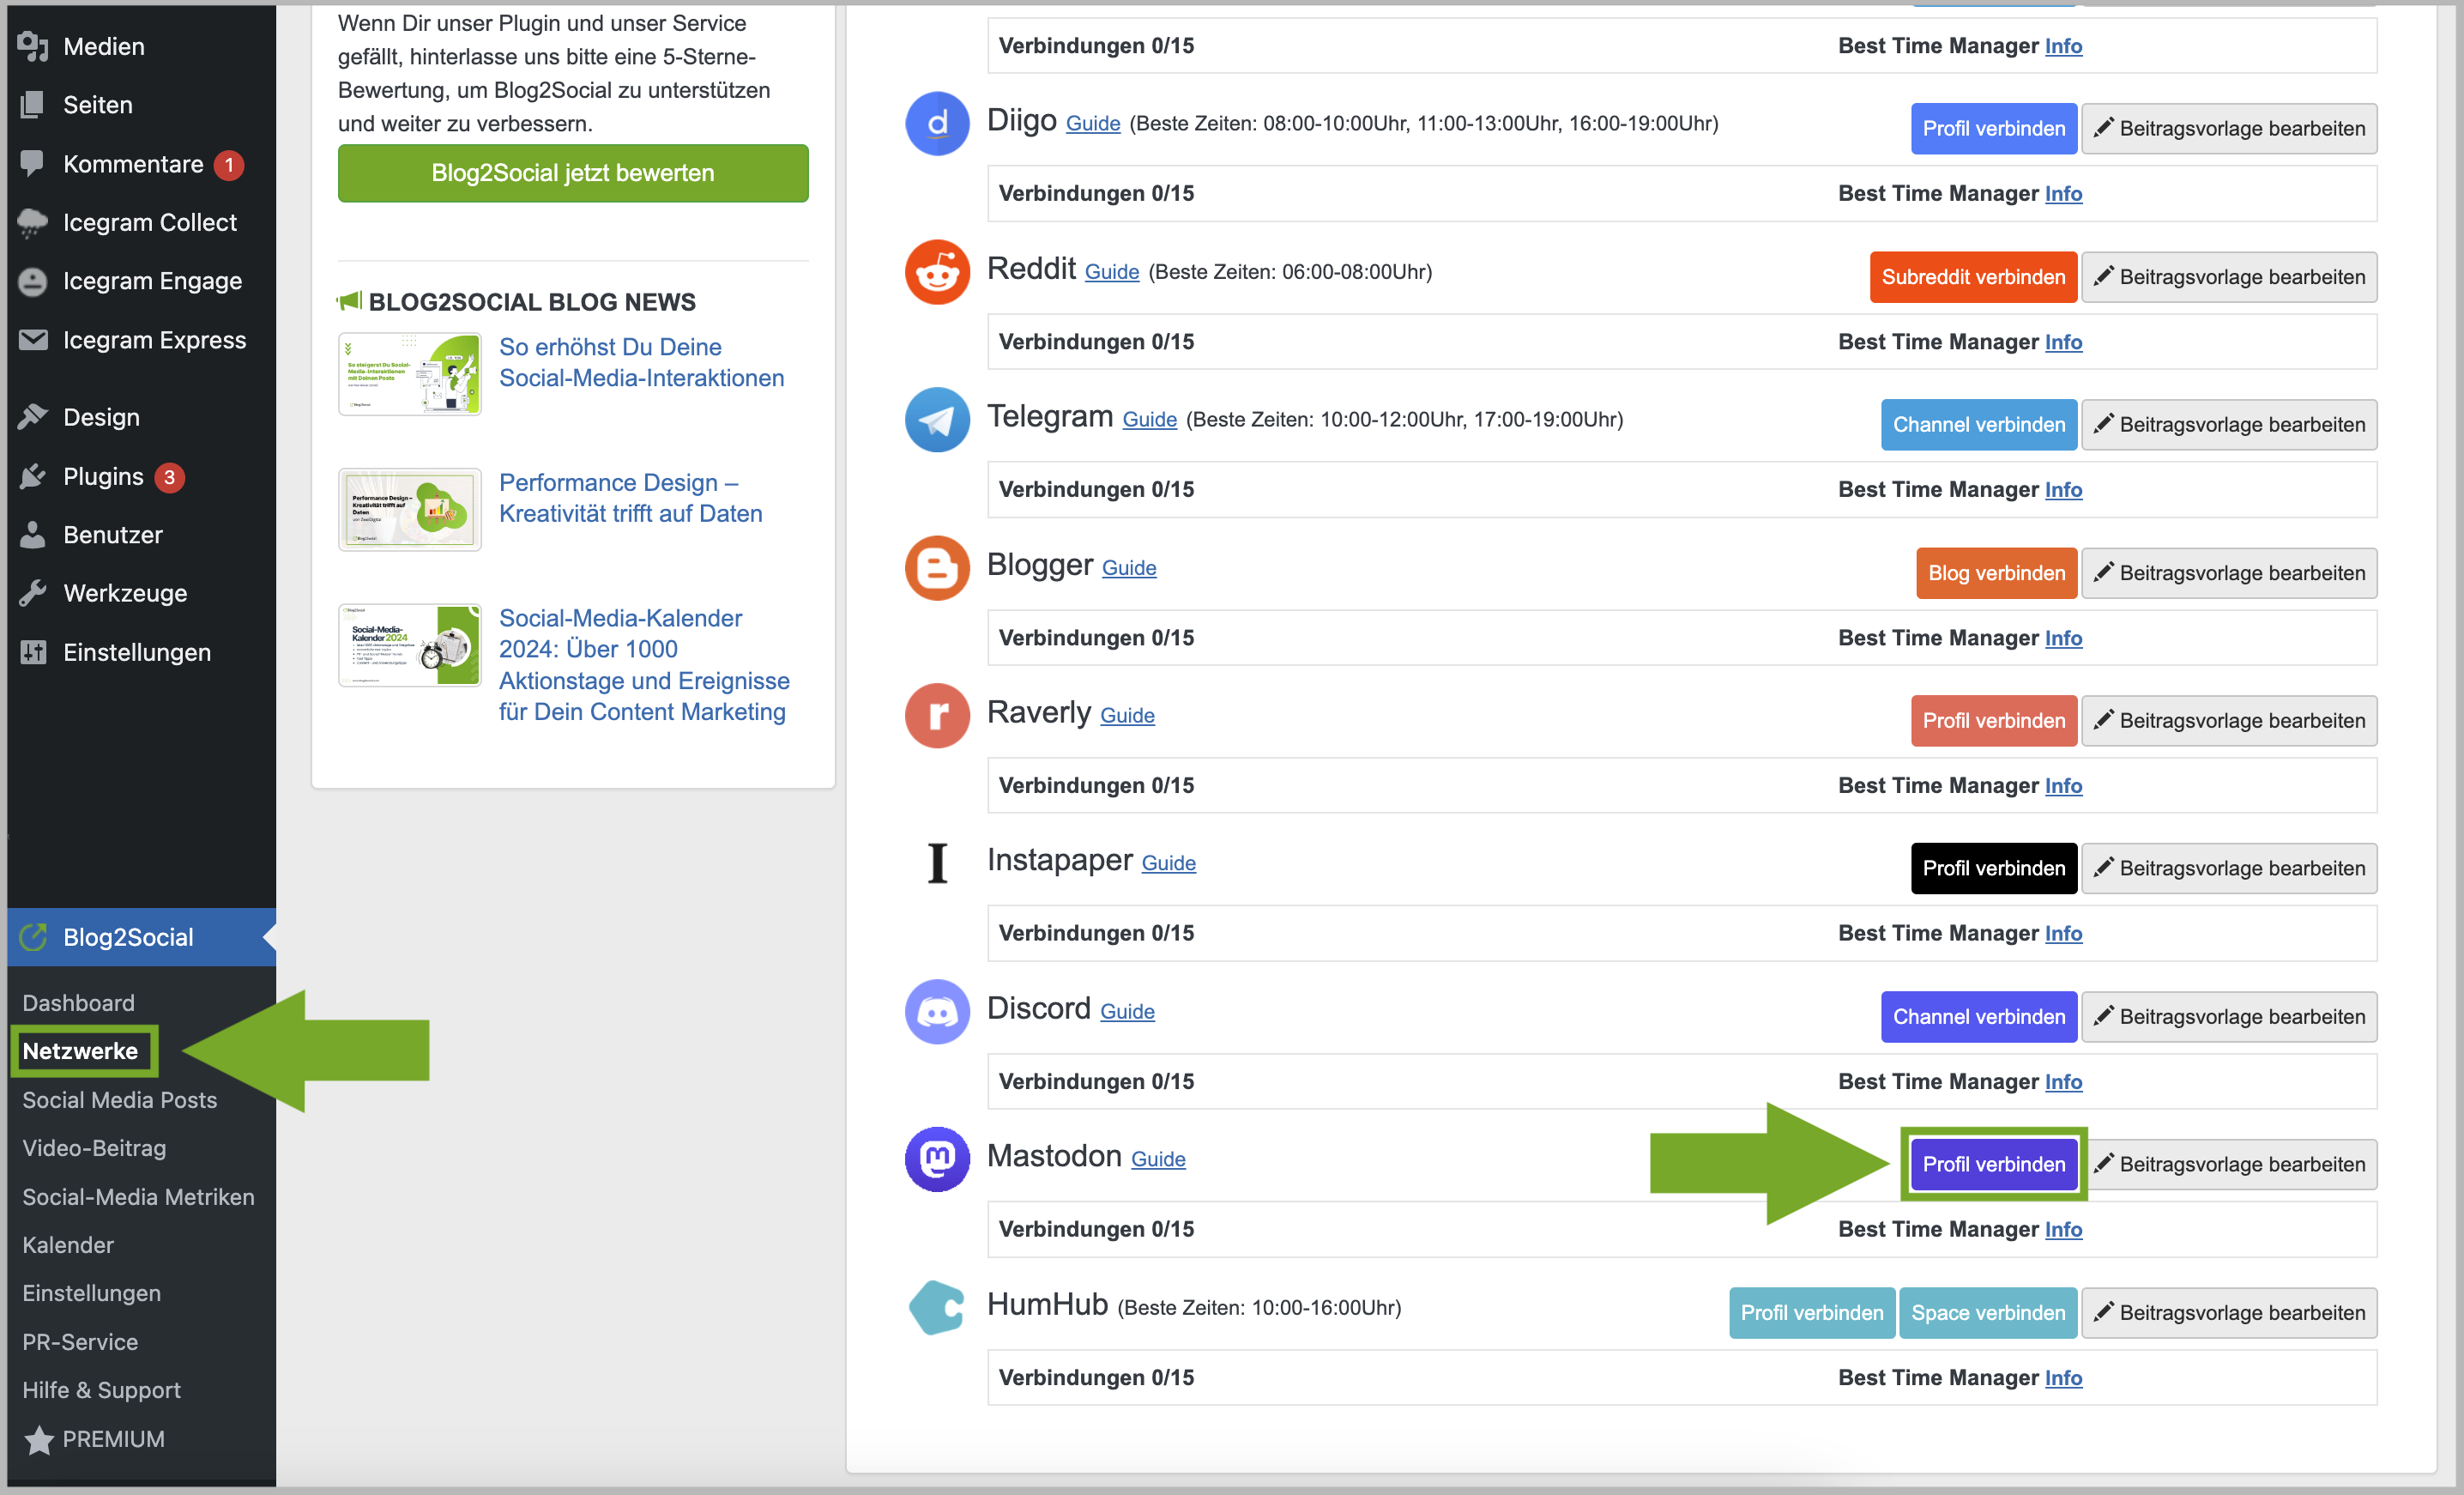The width and height of the screenshot is (2464, 1495).
Task: Click the Blogger logo icon
Action: pos(937,568)
